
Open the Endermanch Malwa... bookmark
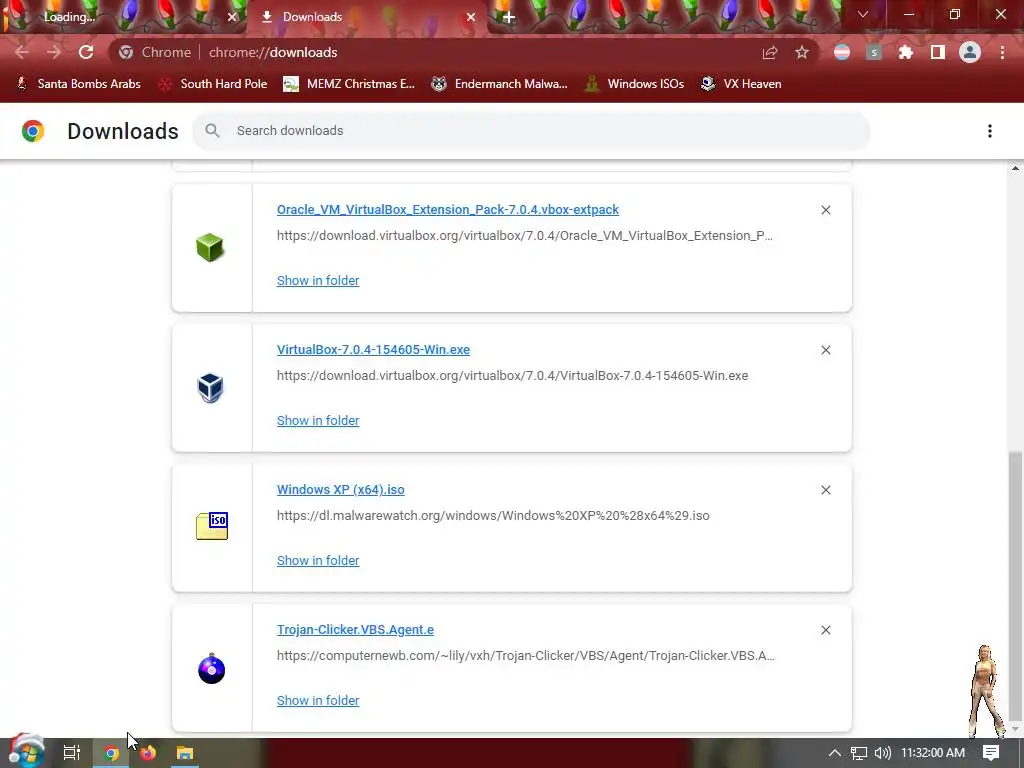[500, 84]
